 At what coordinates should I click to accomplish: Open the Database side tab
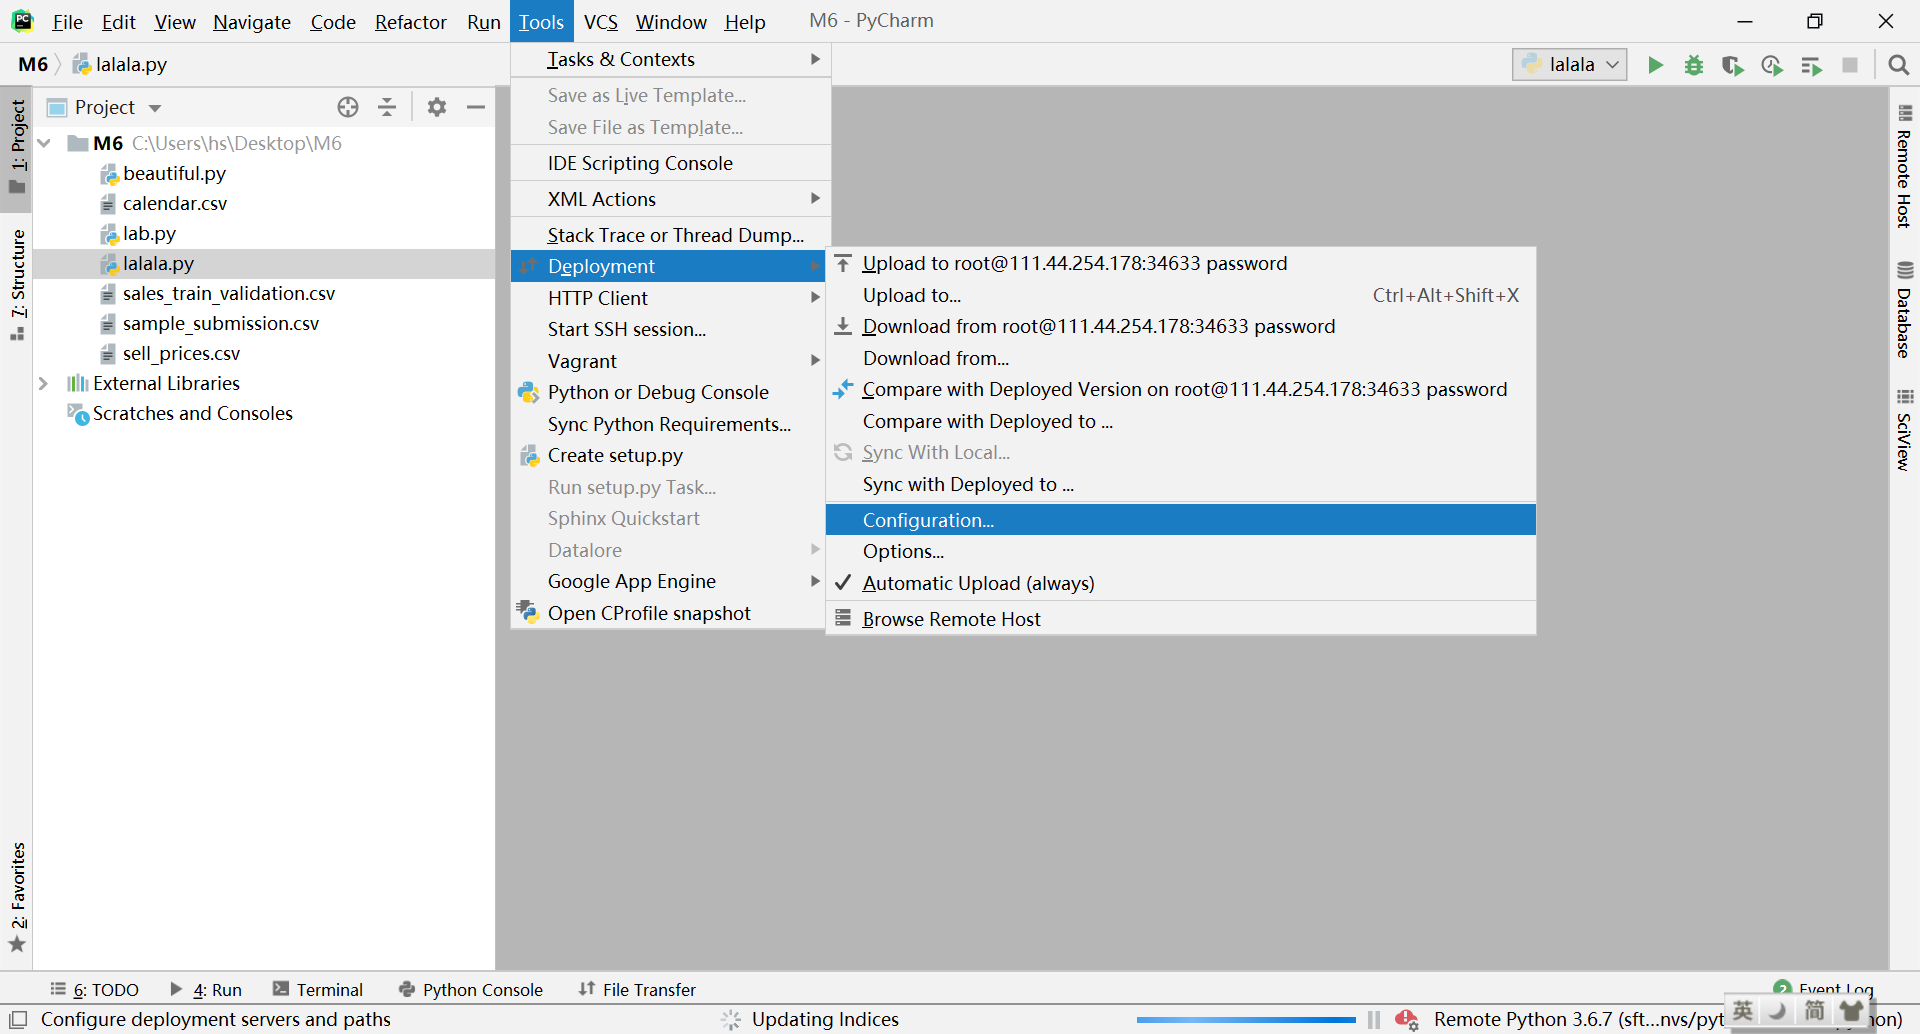tap(1904, 311)
